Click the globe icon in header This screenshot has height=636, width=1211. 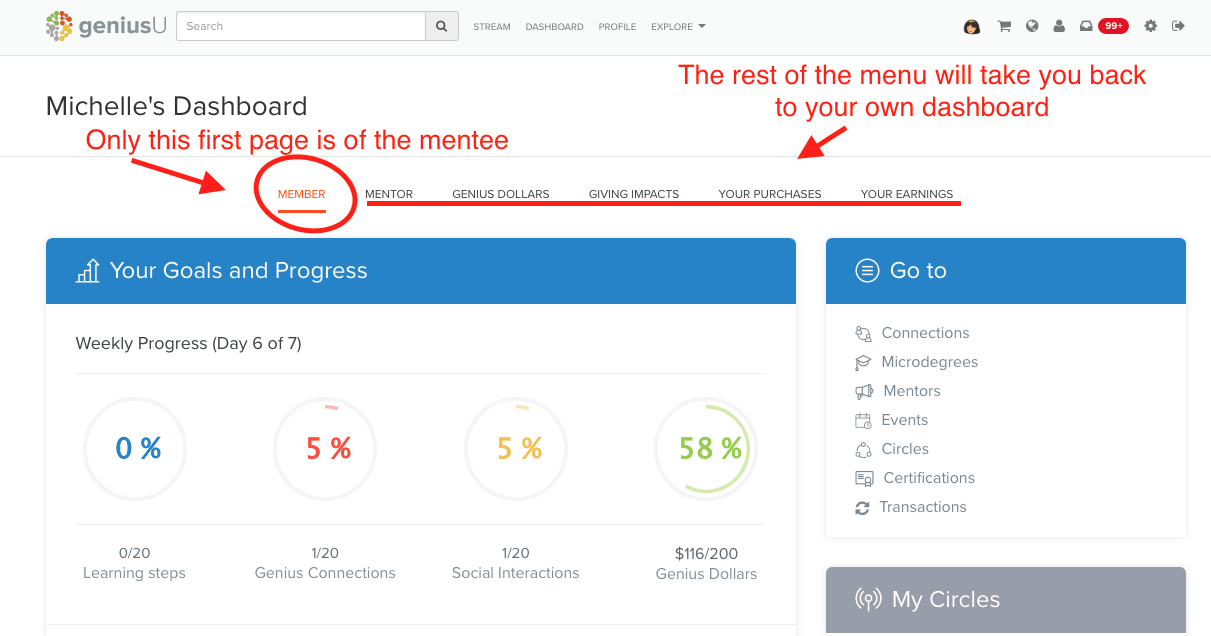1032,27
